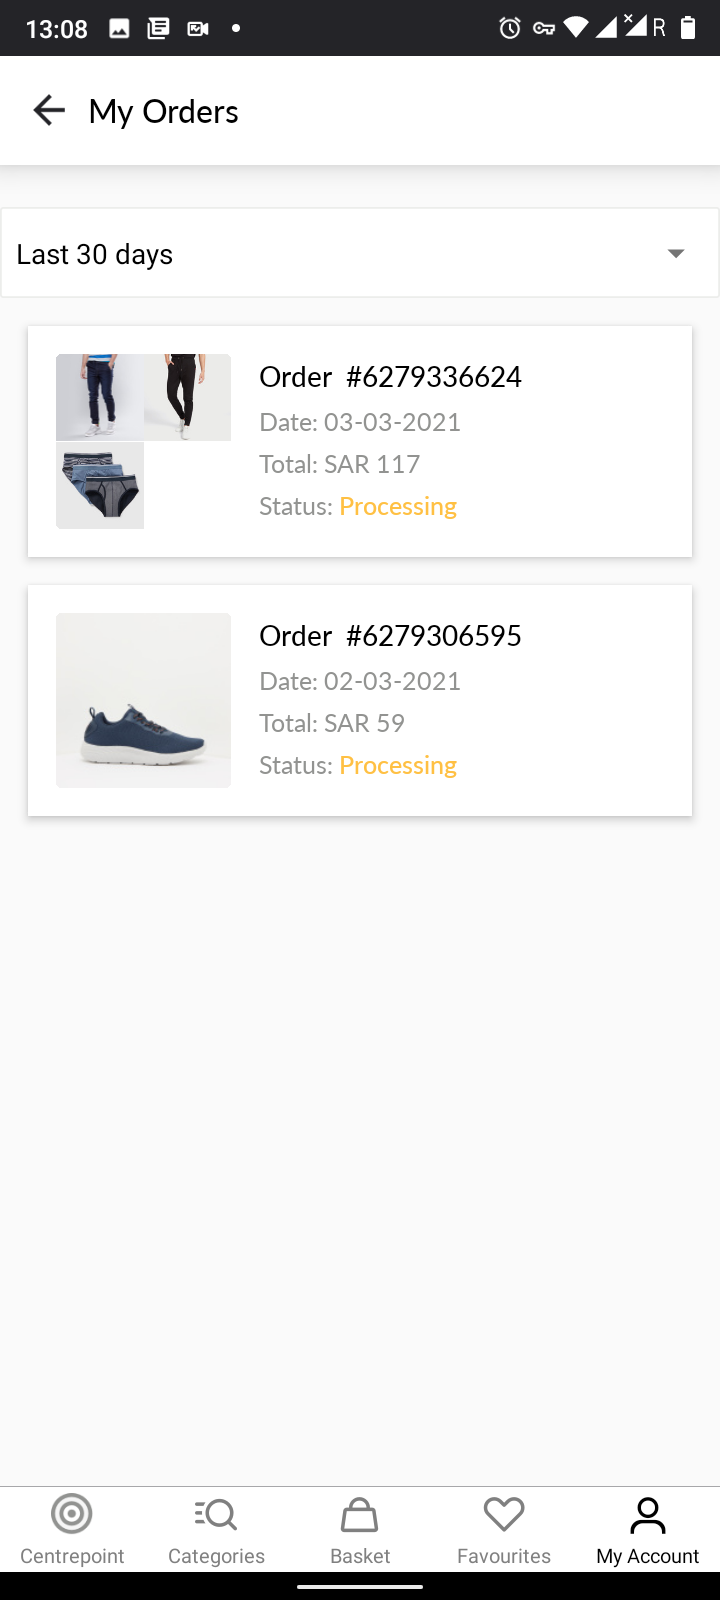
Task: Tap the black joggers product thumbnail
Action: [188, 397]
